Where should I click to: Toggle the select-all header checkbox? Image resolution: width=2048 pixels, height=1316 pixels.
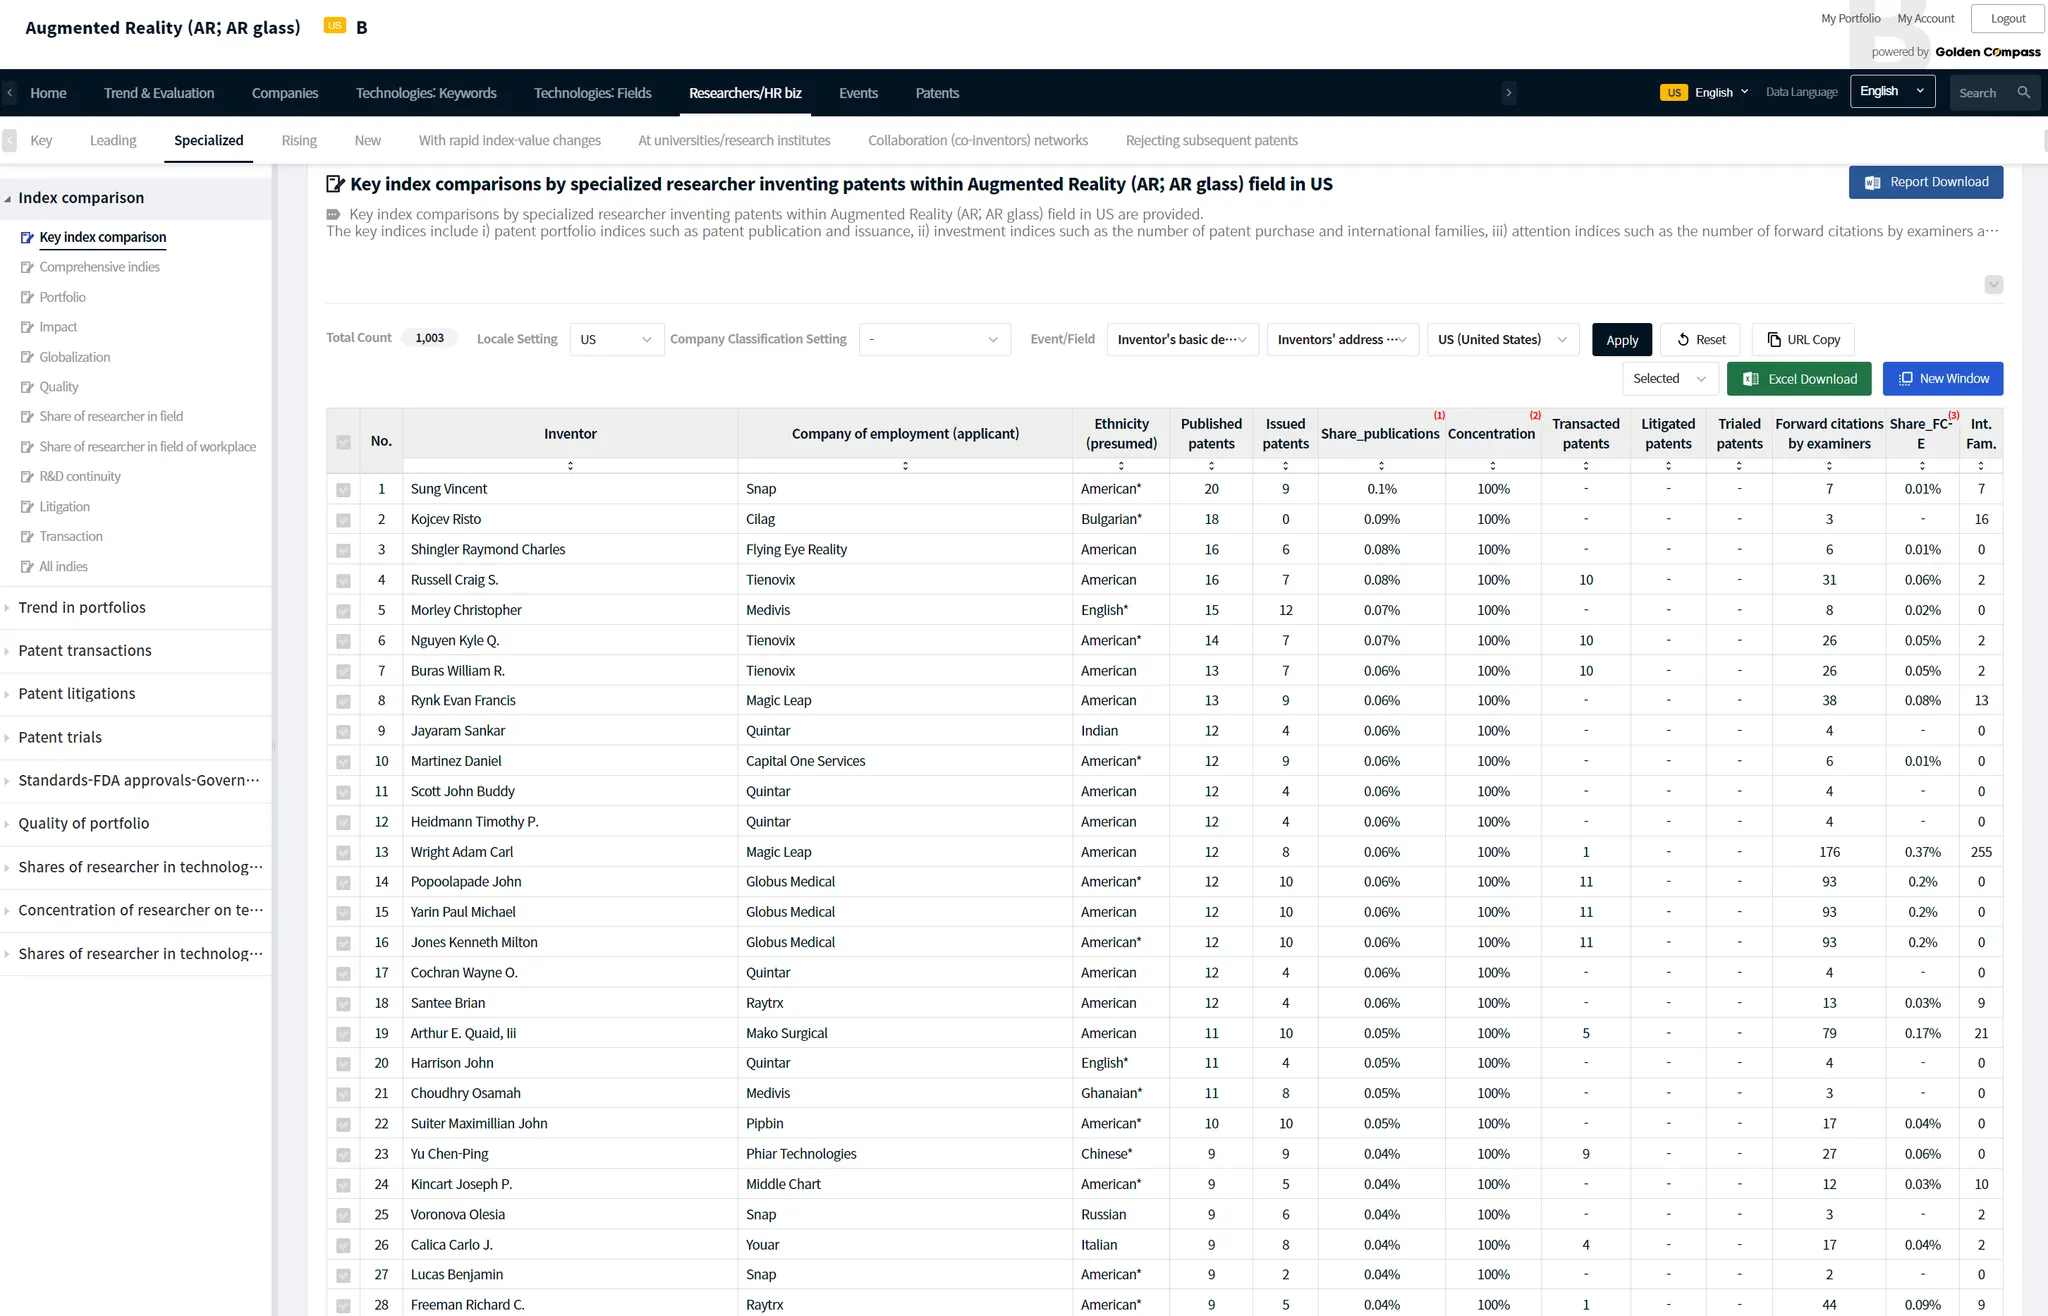pyautogui.click(x=343, y=442)
